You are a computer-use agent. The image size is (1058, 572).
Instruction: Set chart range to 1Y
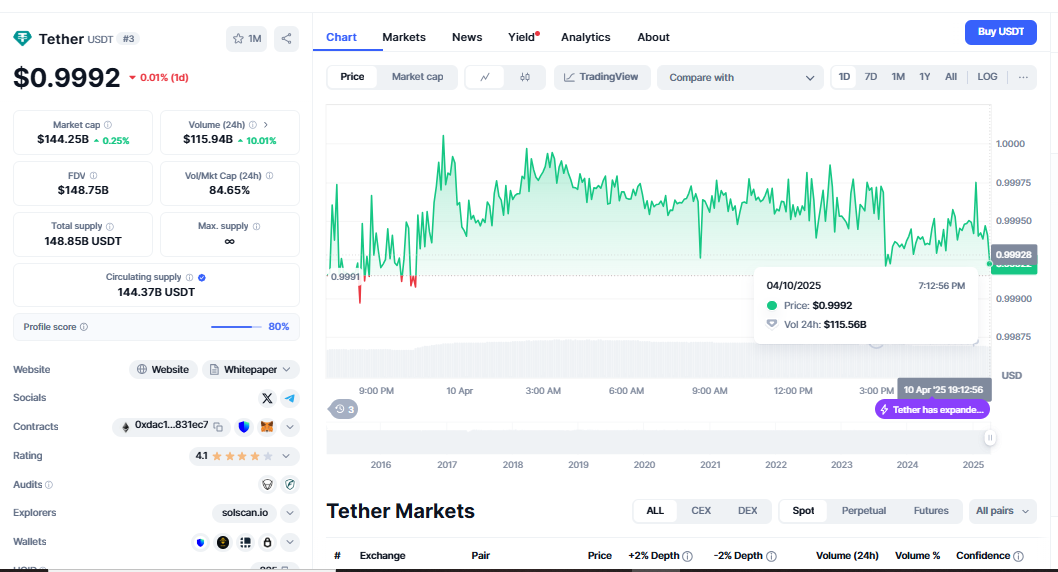pyautogui.click(x=924, y=77)
